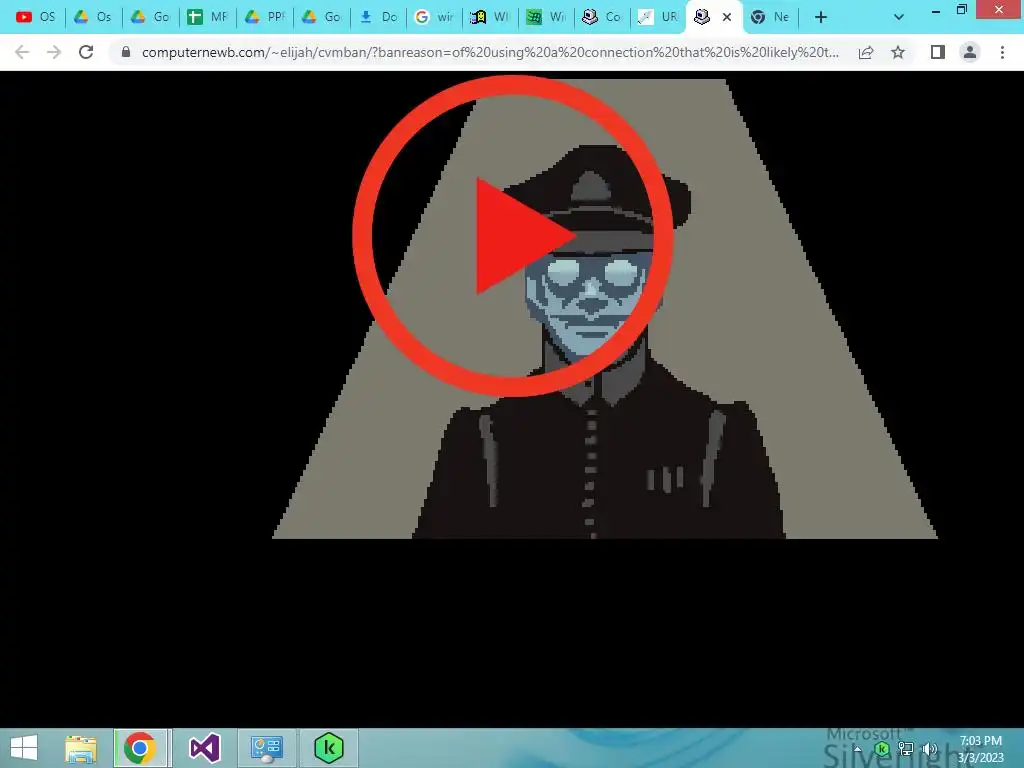Switch to the YouTube OS tab
This screenshot has width=1024, height=768.
(36, 17)
